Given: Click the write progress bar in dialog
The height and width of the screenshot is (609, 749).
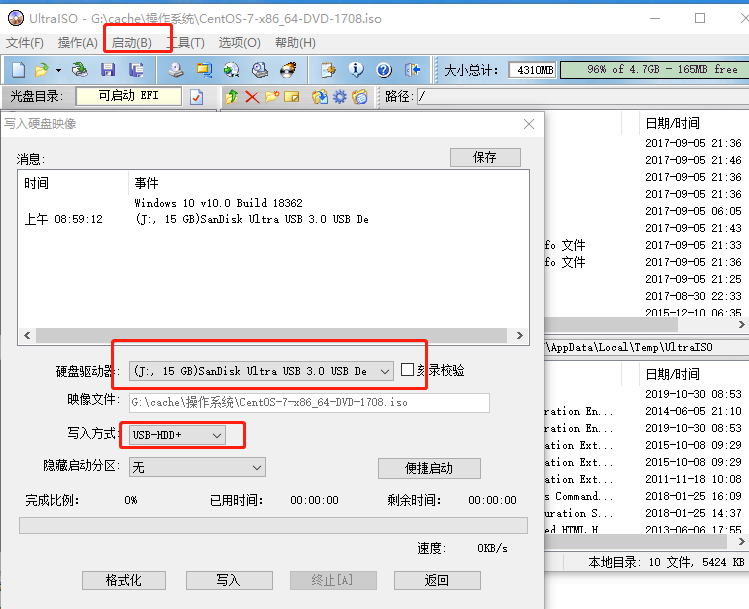Looking at the screenshot, I should point(273,525).
